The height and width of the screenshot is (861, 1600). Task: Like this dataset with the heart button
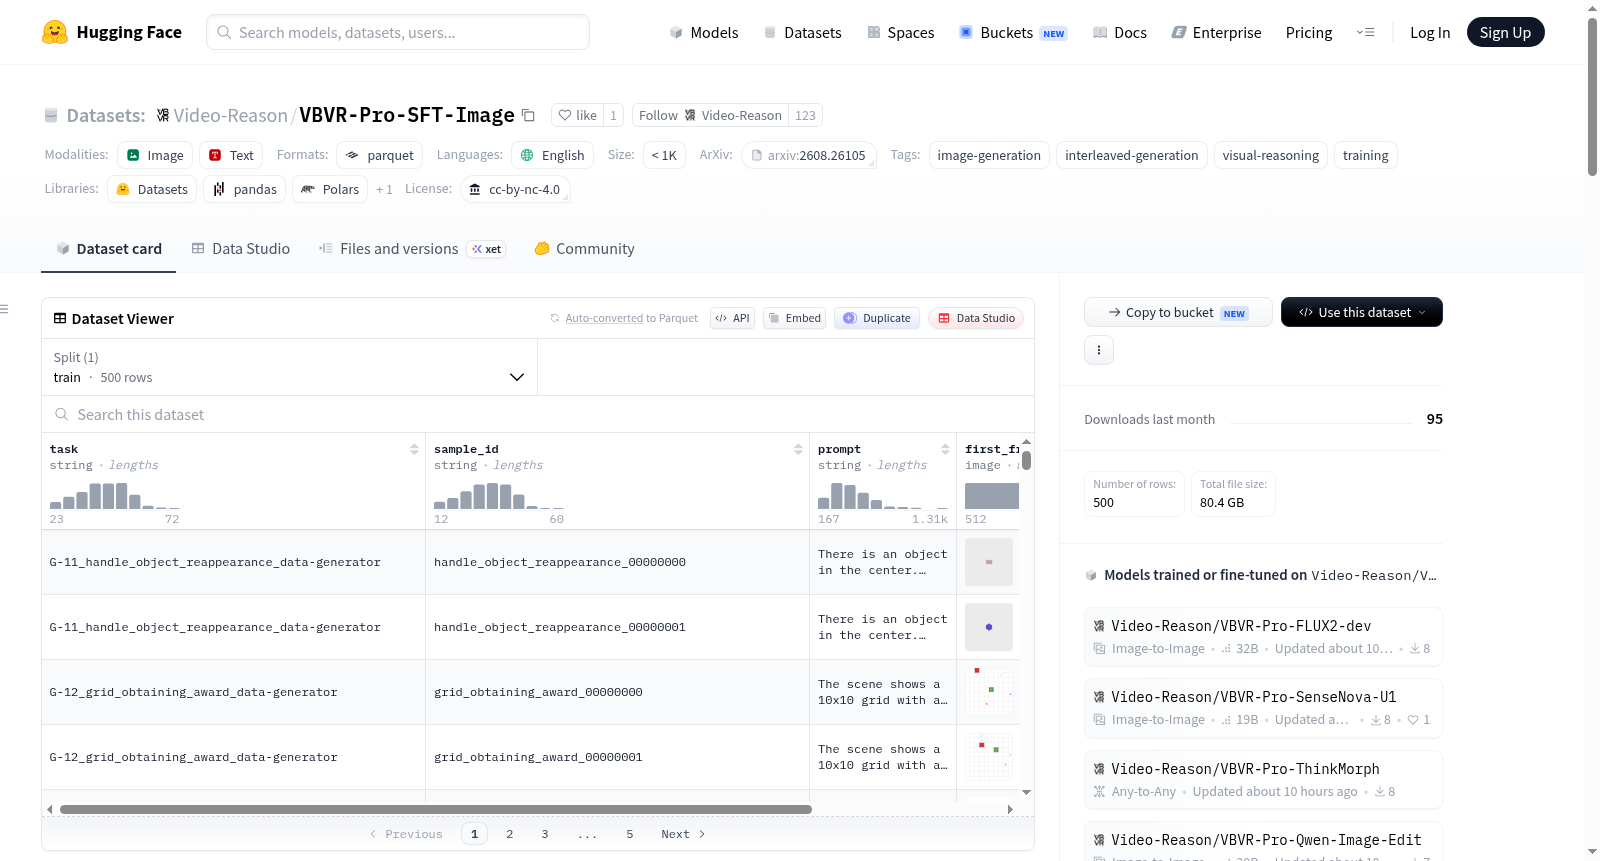(x=577, y=115)
